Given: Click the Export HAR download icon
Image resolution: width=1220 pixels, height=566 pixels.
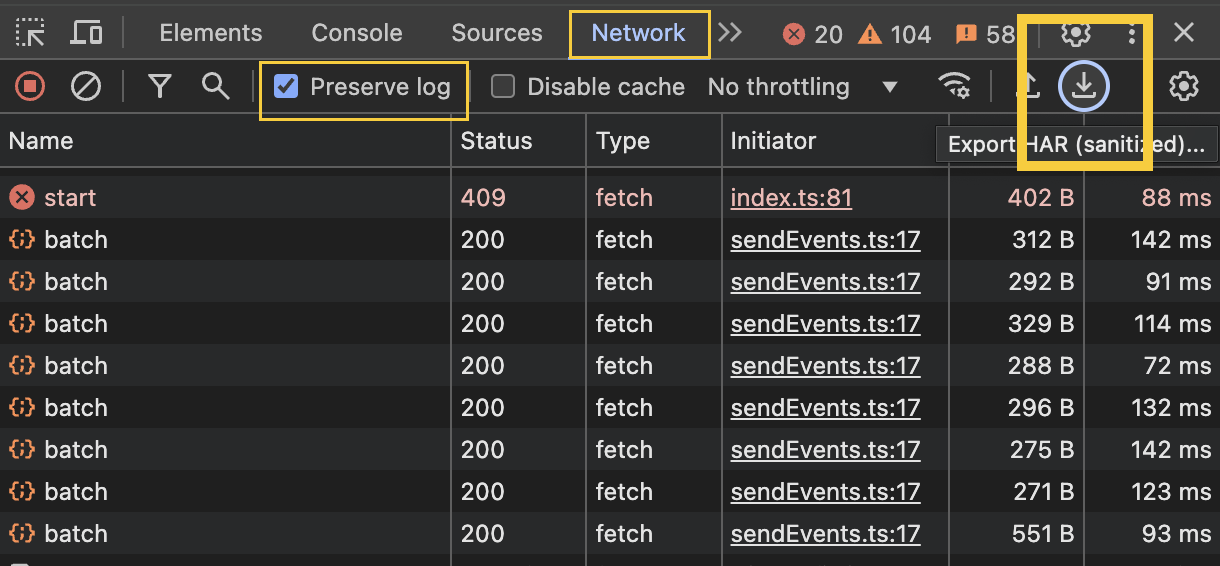Looking at the screenshot, I should tap(1084, 87).
